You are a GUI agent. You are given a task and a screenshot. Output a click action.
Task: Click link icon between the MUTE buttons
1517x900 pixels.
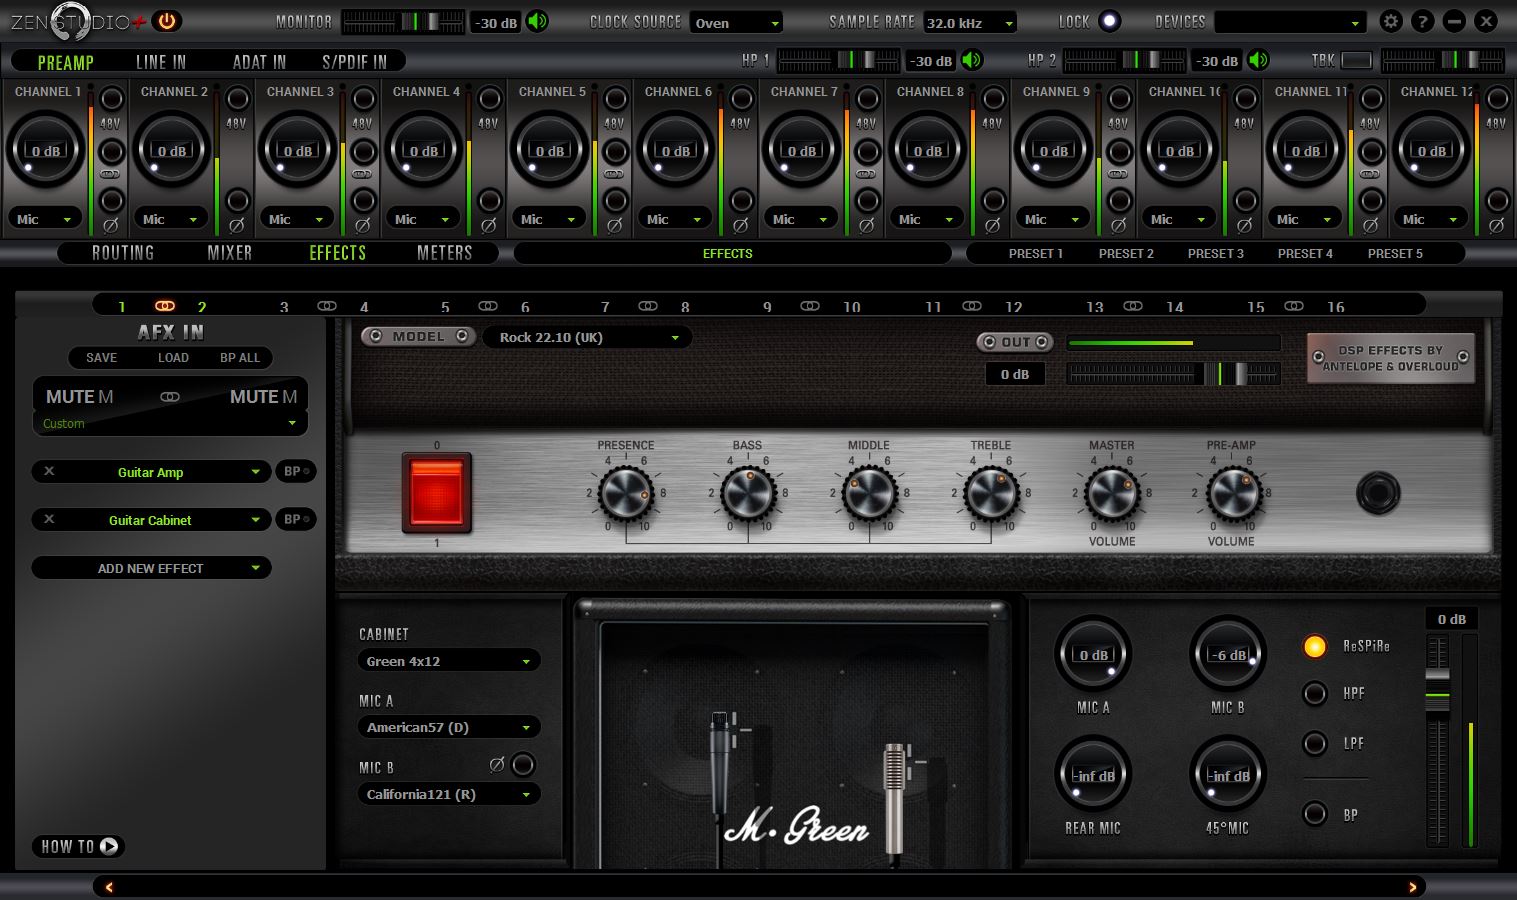pos(170,397)
